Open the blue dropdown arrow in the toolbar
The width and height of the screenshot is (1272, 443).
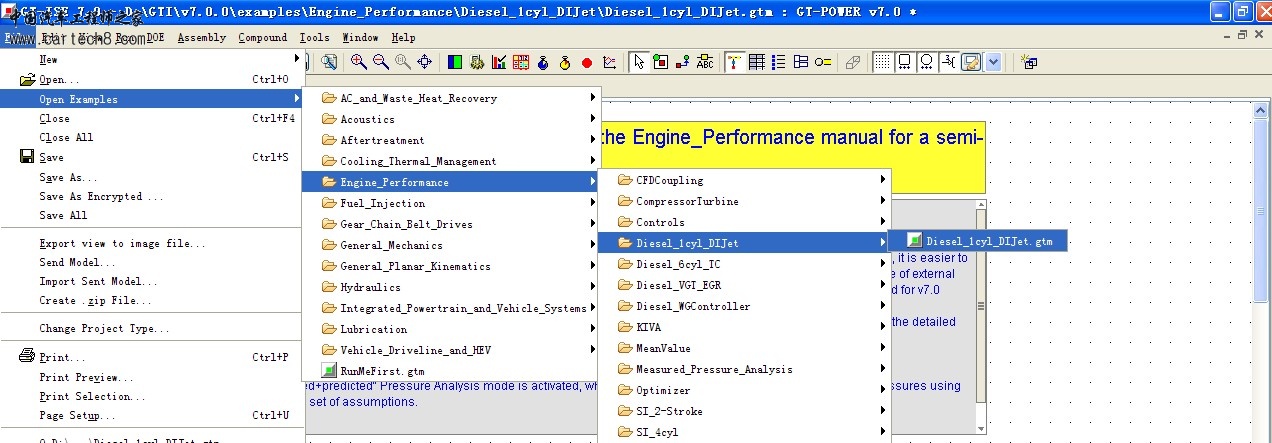pyautogui.click(x=993, y=62)
